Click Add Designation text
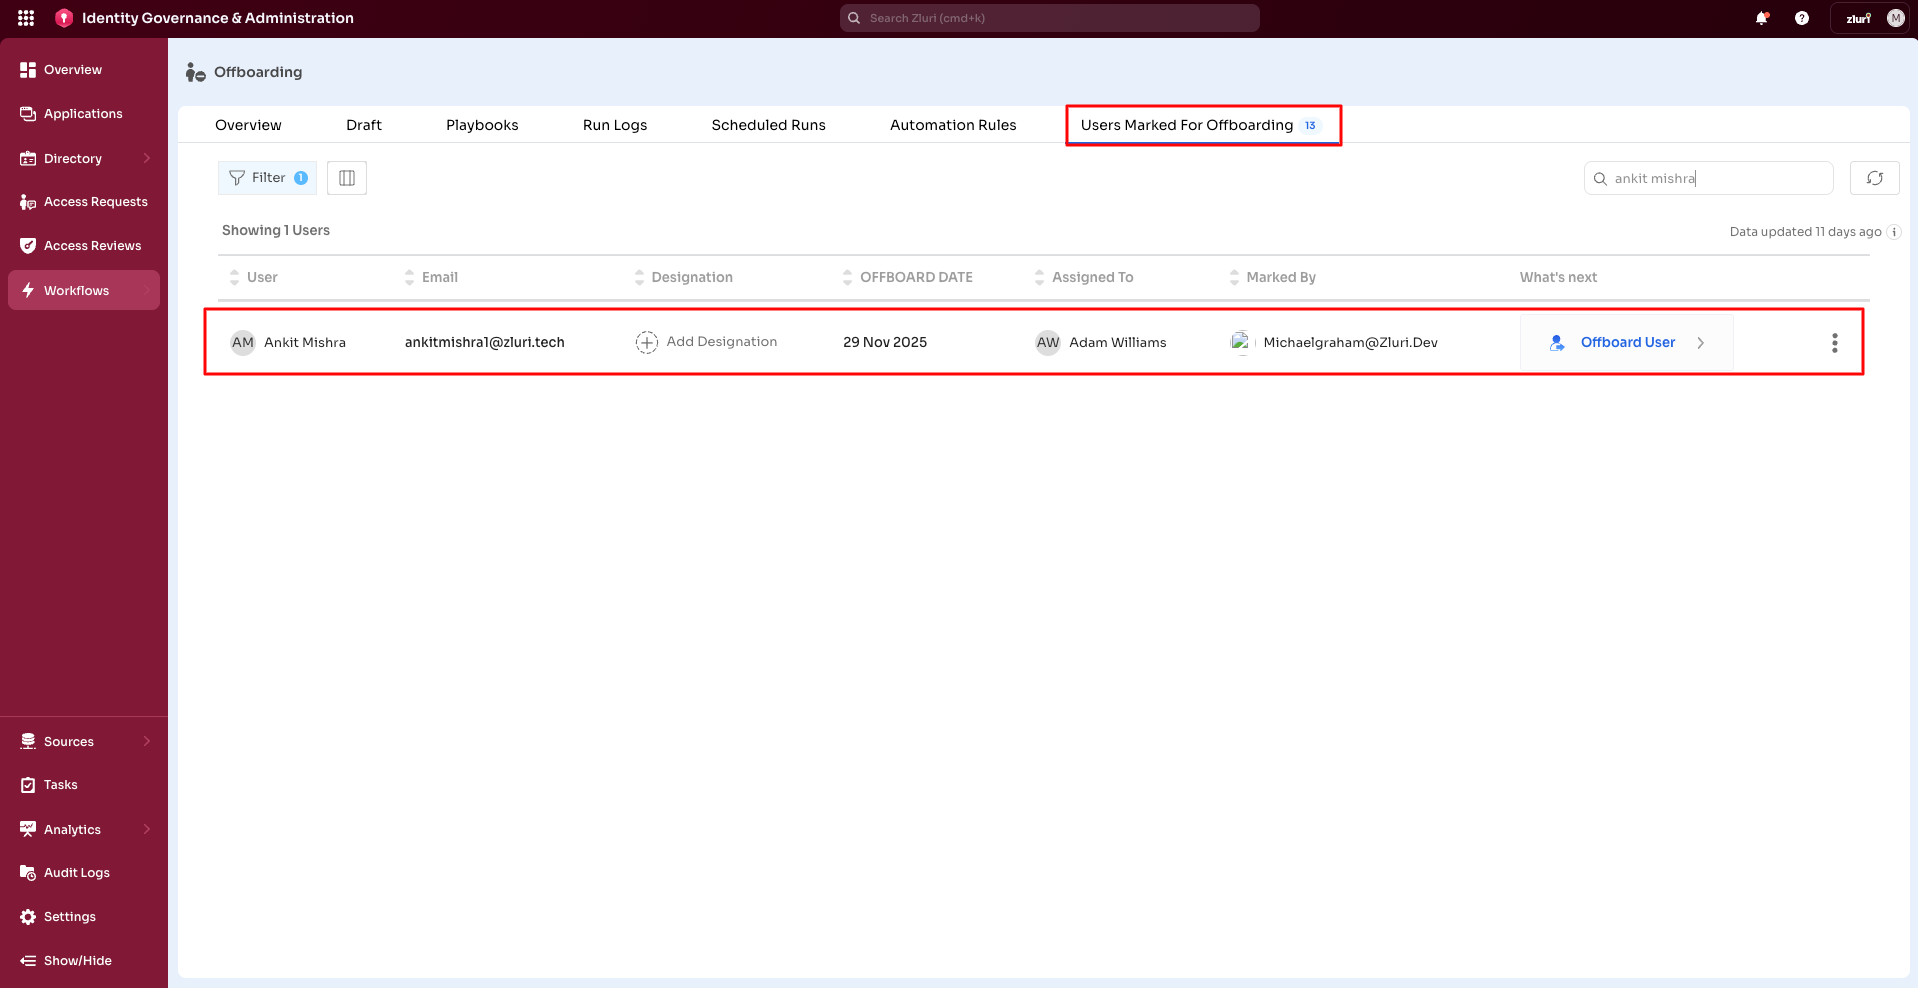1918x988 pixels. [722, 342]
